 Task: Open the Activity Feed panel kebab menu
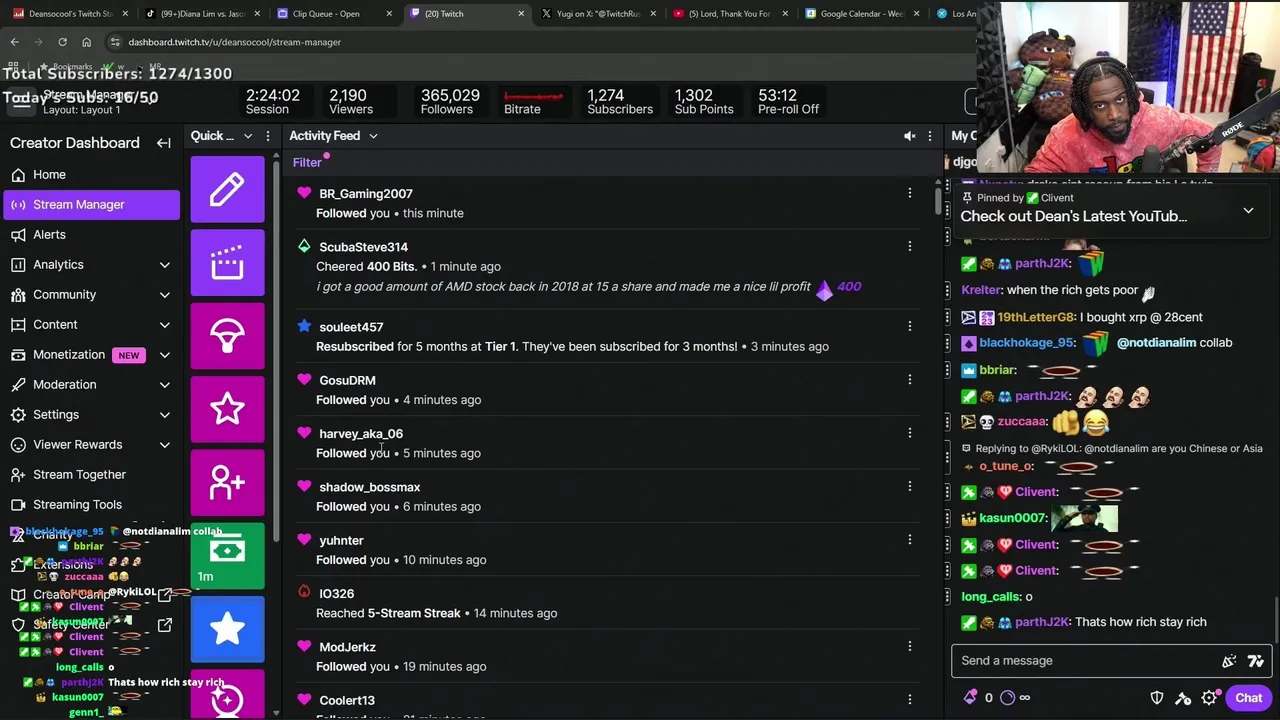click(x=930, y=136)
